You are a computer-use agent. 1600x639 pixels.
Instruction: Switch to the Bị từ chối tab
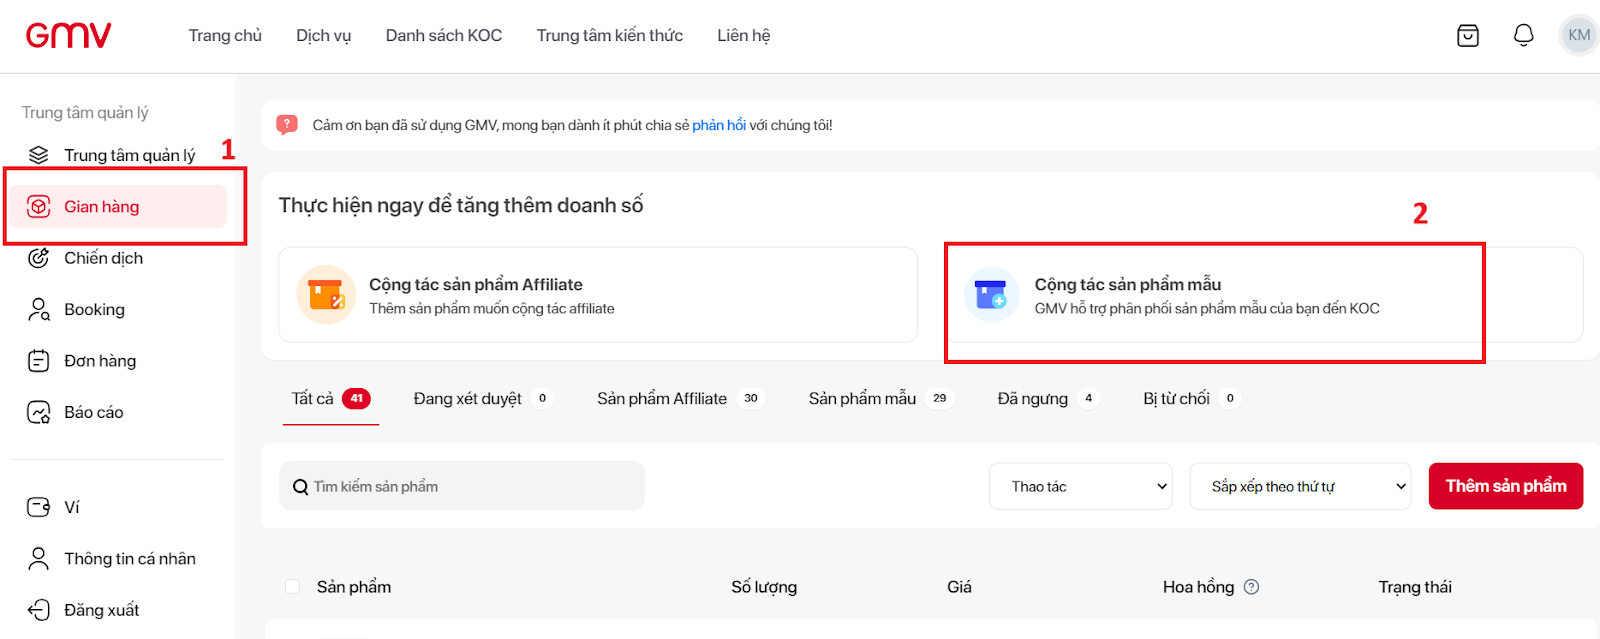[x=1191, y=398]
